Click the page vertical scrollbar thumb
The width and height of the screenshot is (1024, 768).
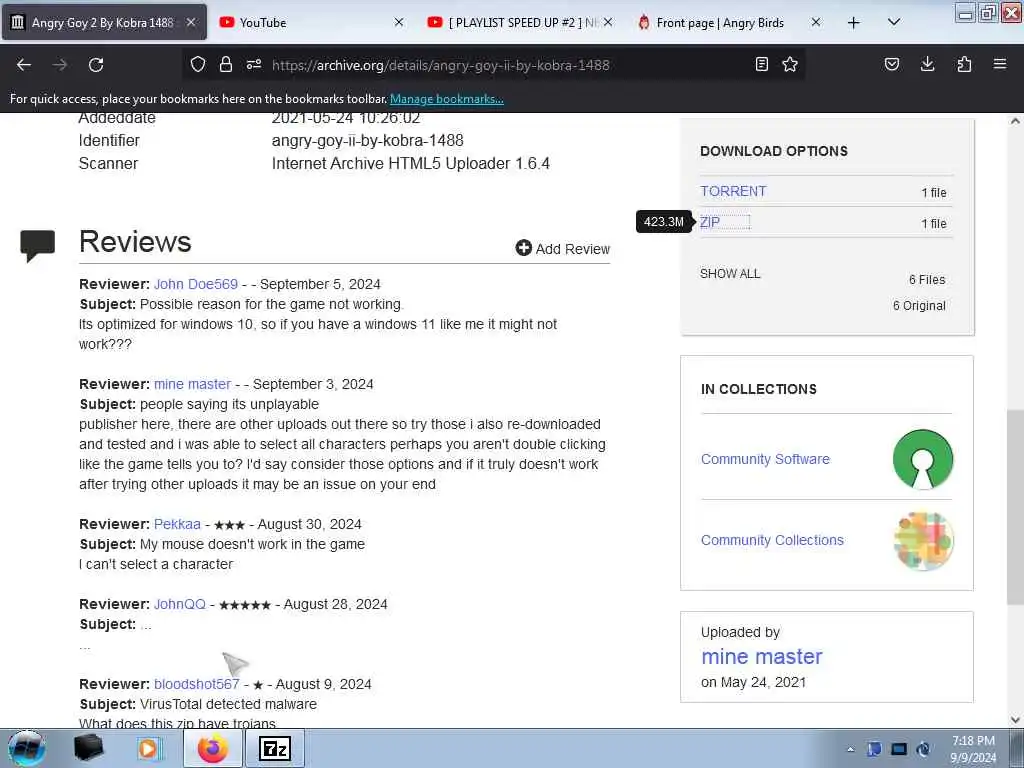click(1015, 506)
